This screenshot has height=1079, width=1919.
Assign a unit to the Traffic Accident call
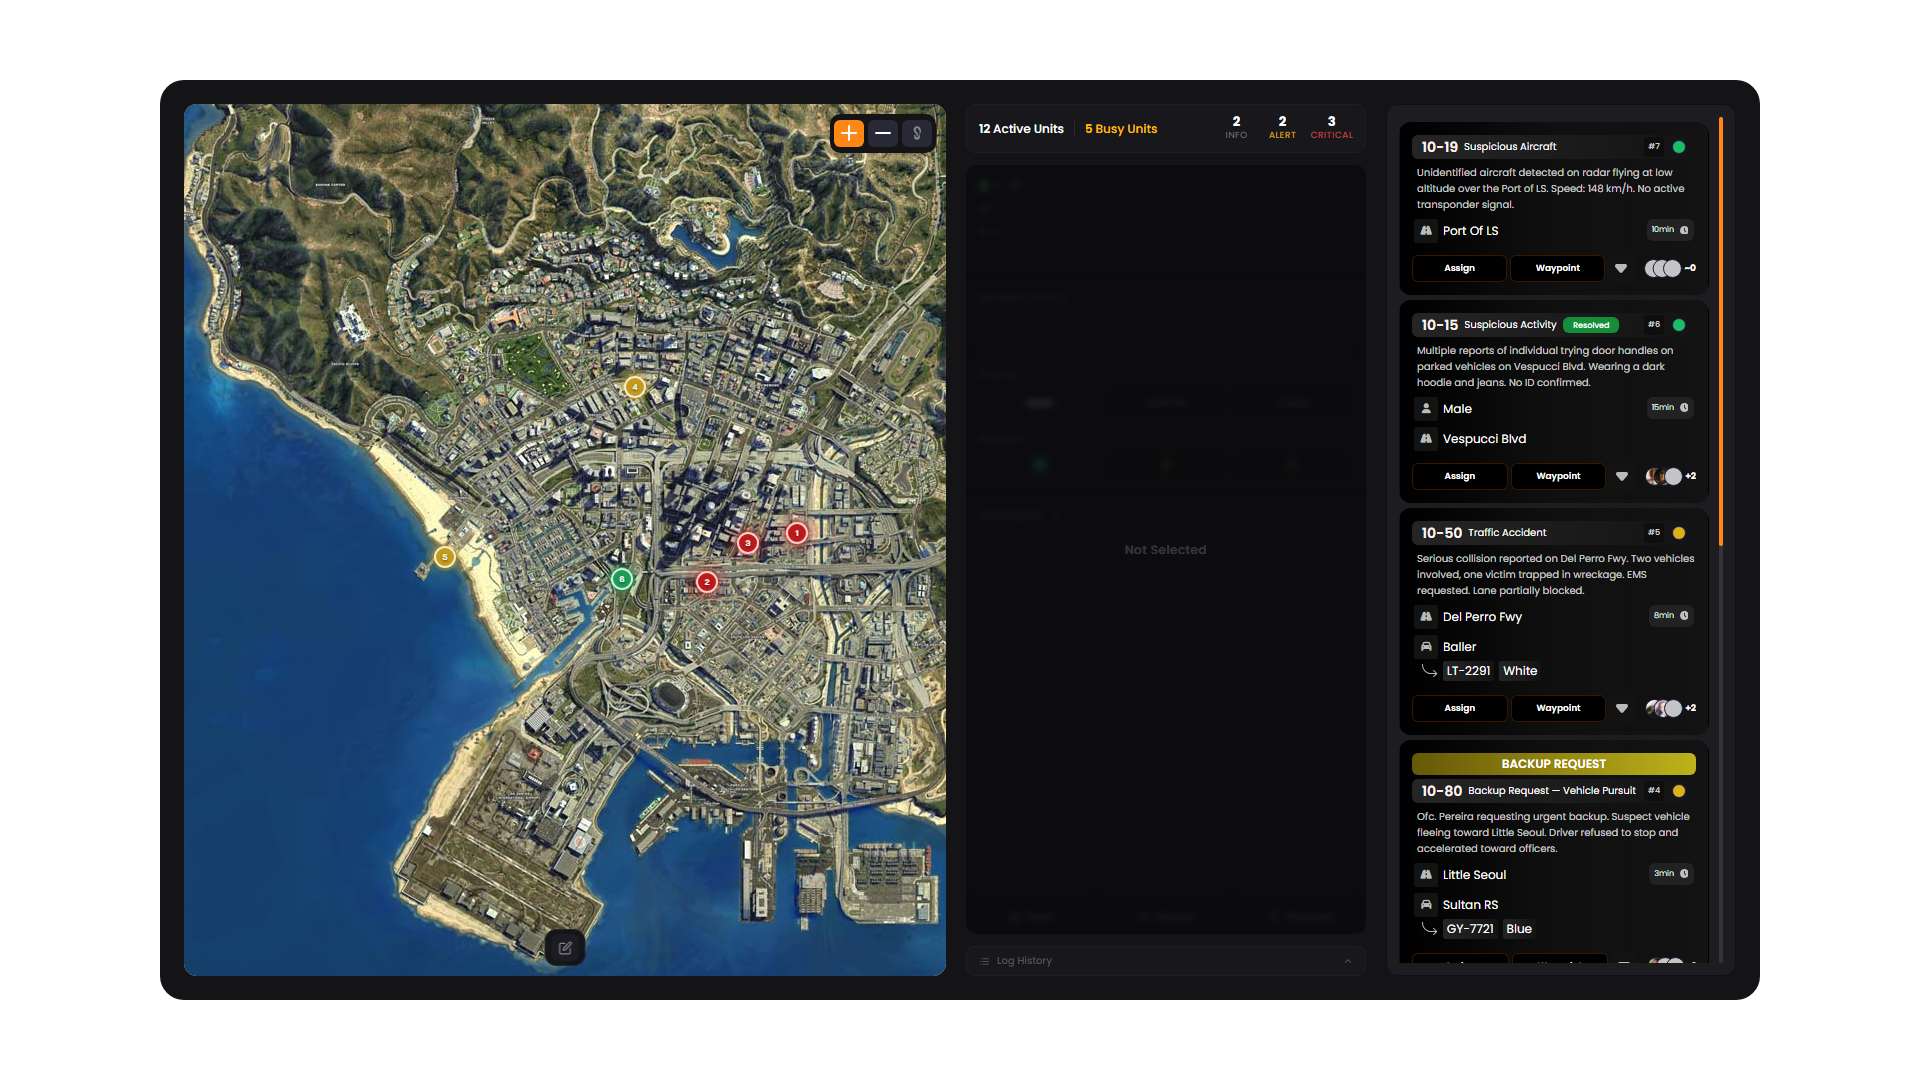1459,709
